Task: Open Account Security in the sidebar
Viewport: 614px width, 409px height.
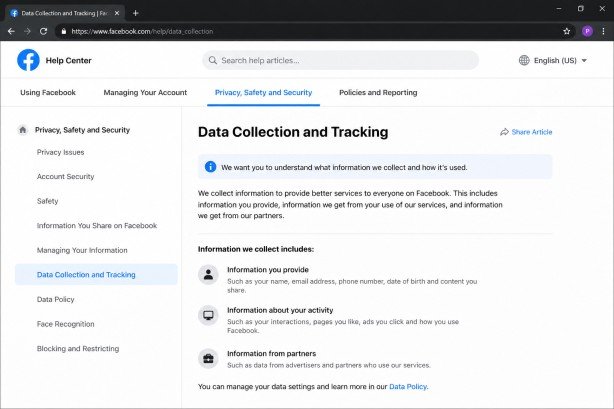Action: coord(66,177)
